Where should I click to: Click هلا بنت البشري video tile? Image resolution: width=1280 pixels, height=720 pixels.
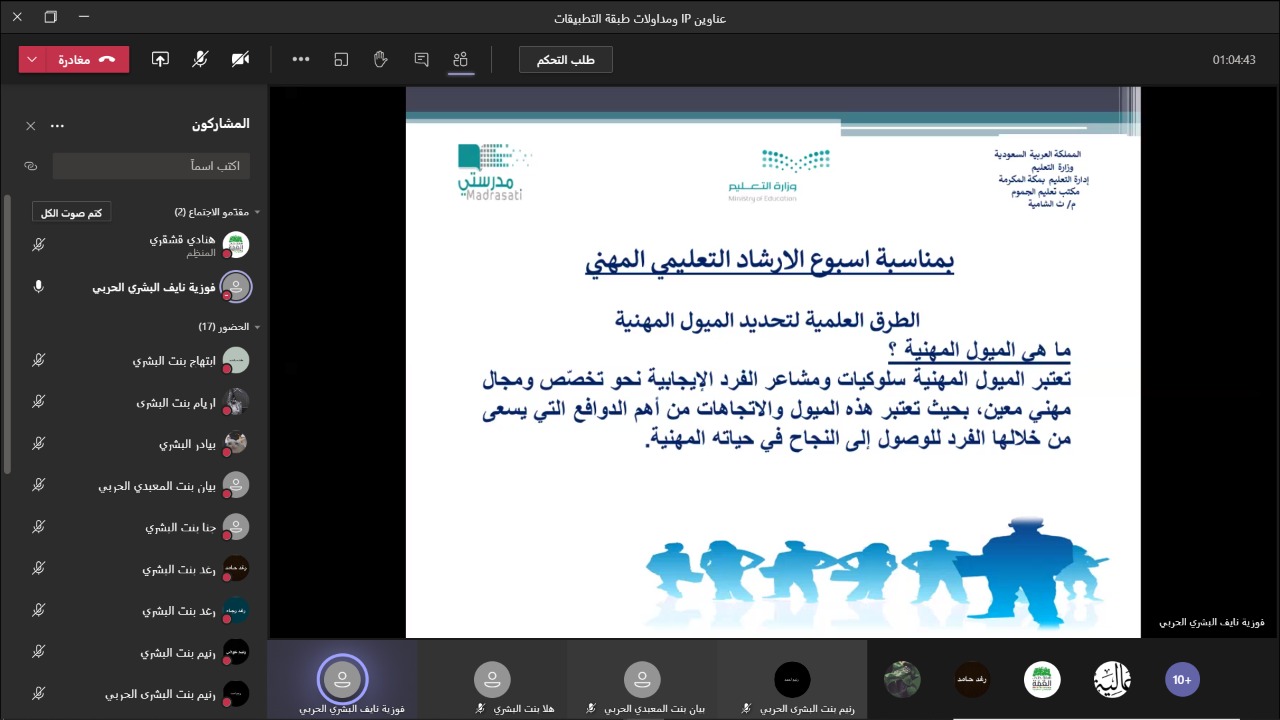[x=492, y=680]
